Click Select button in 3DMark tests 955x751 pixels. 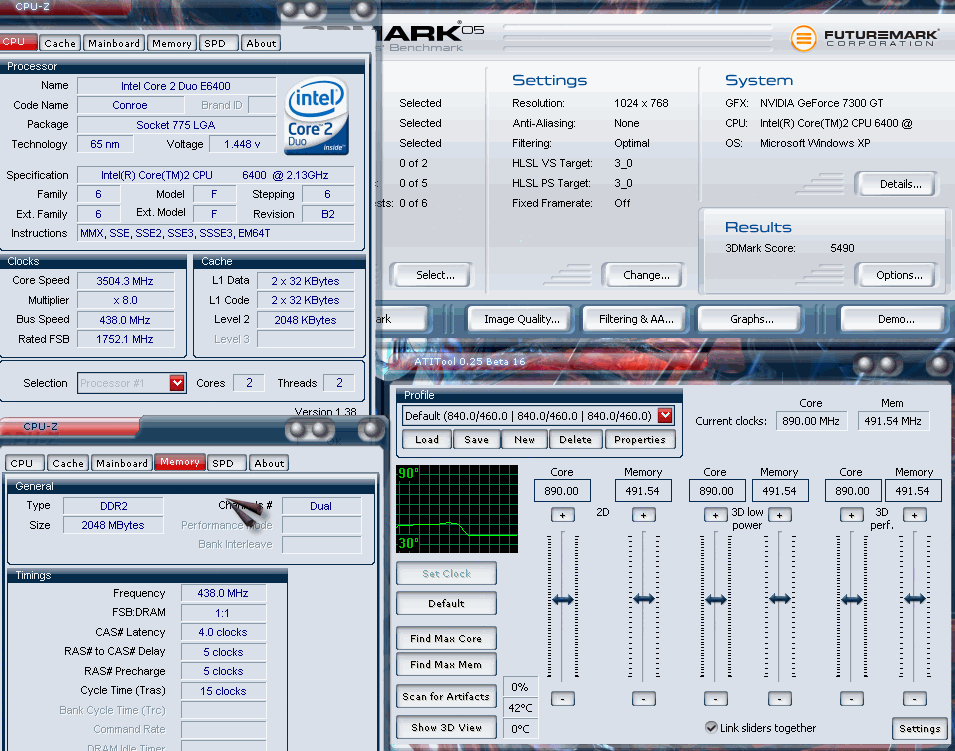[x=432, y=275]
